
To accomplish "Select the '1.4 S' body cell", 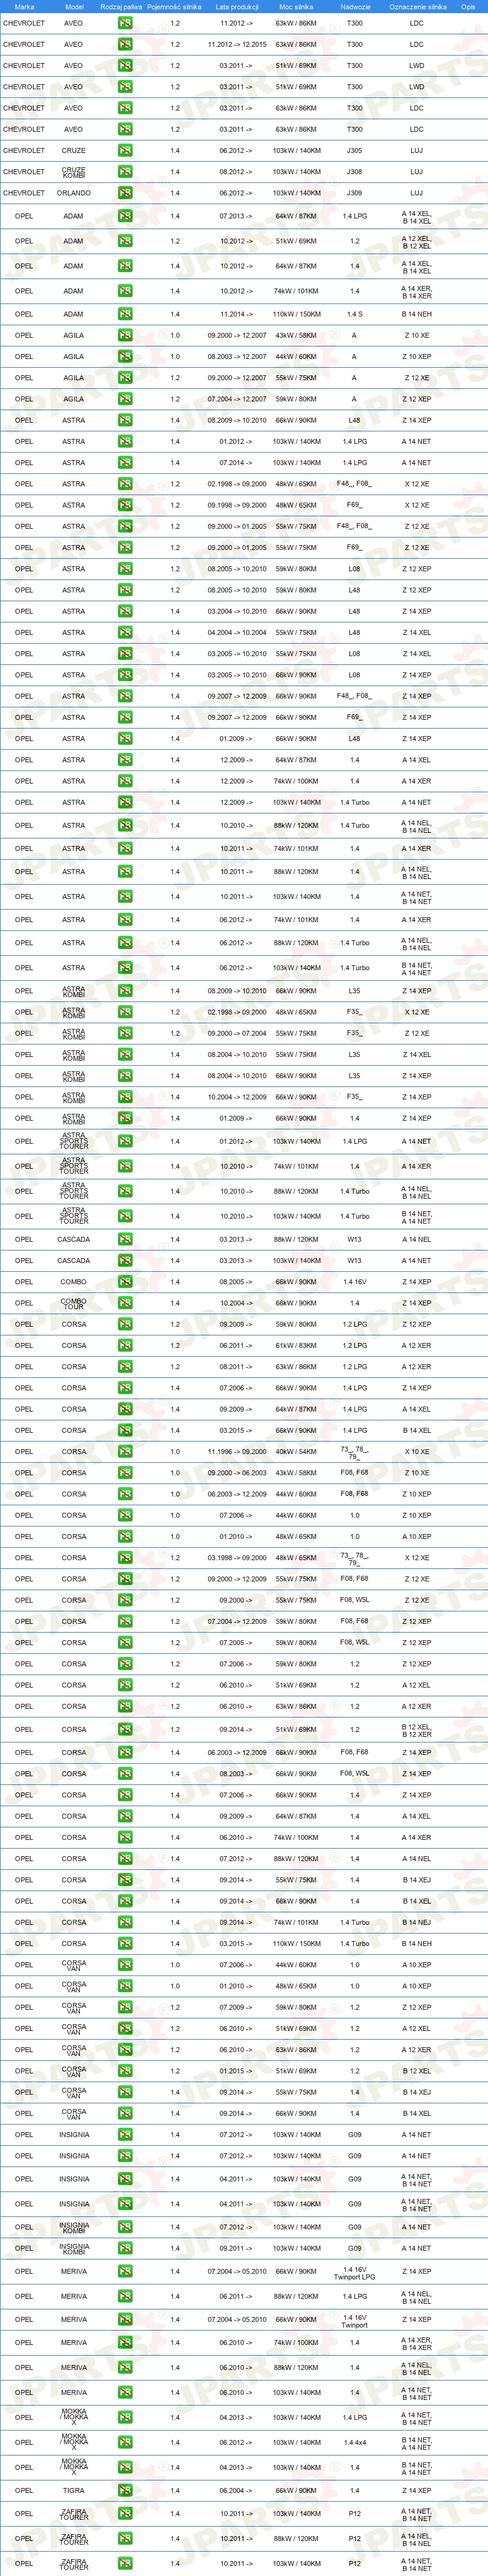I will point(354,314).
